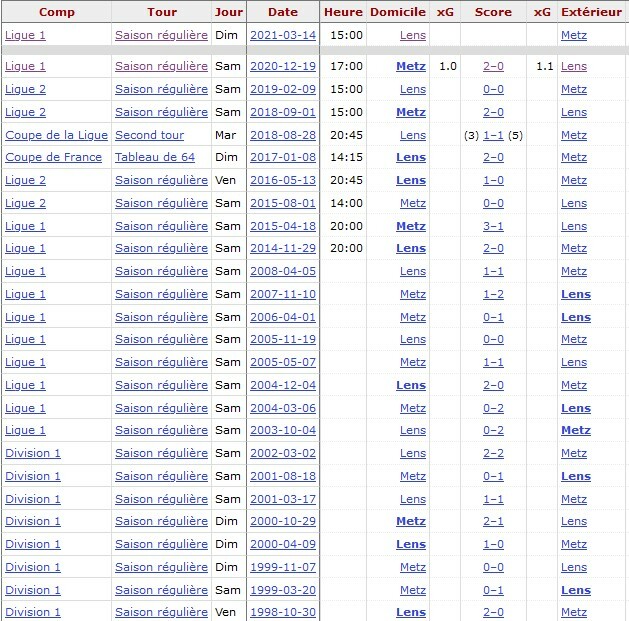This screenshot has height=621, width=629.
Task: Sort table by Heure column header
Action: coord(343,12)
